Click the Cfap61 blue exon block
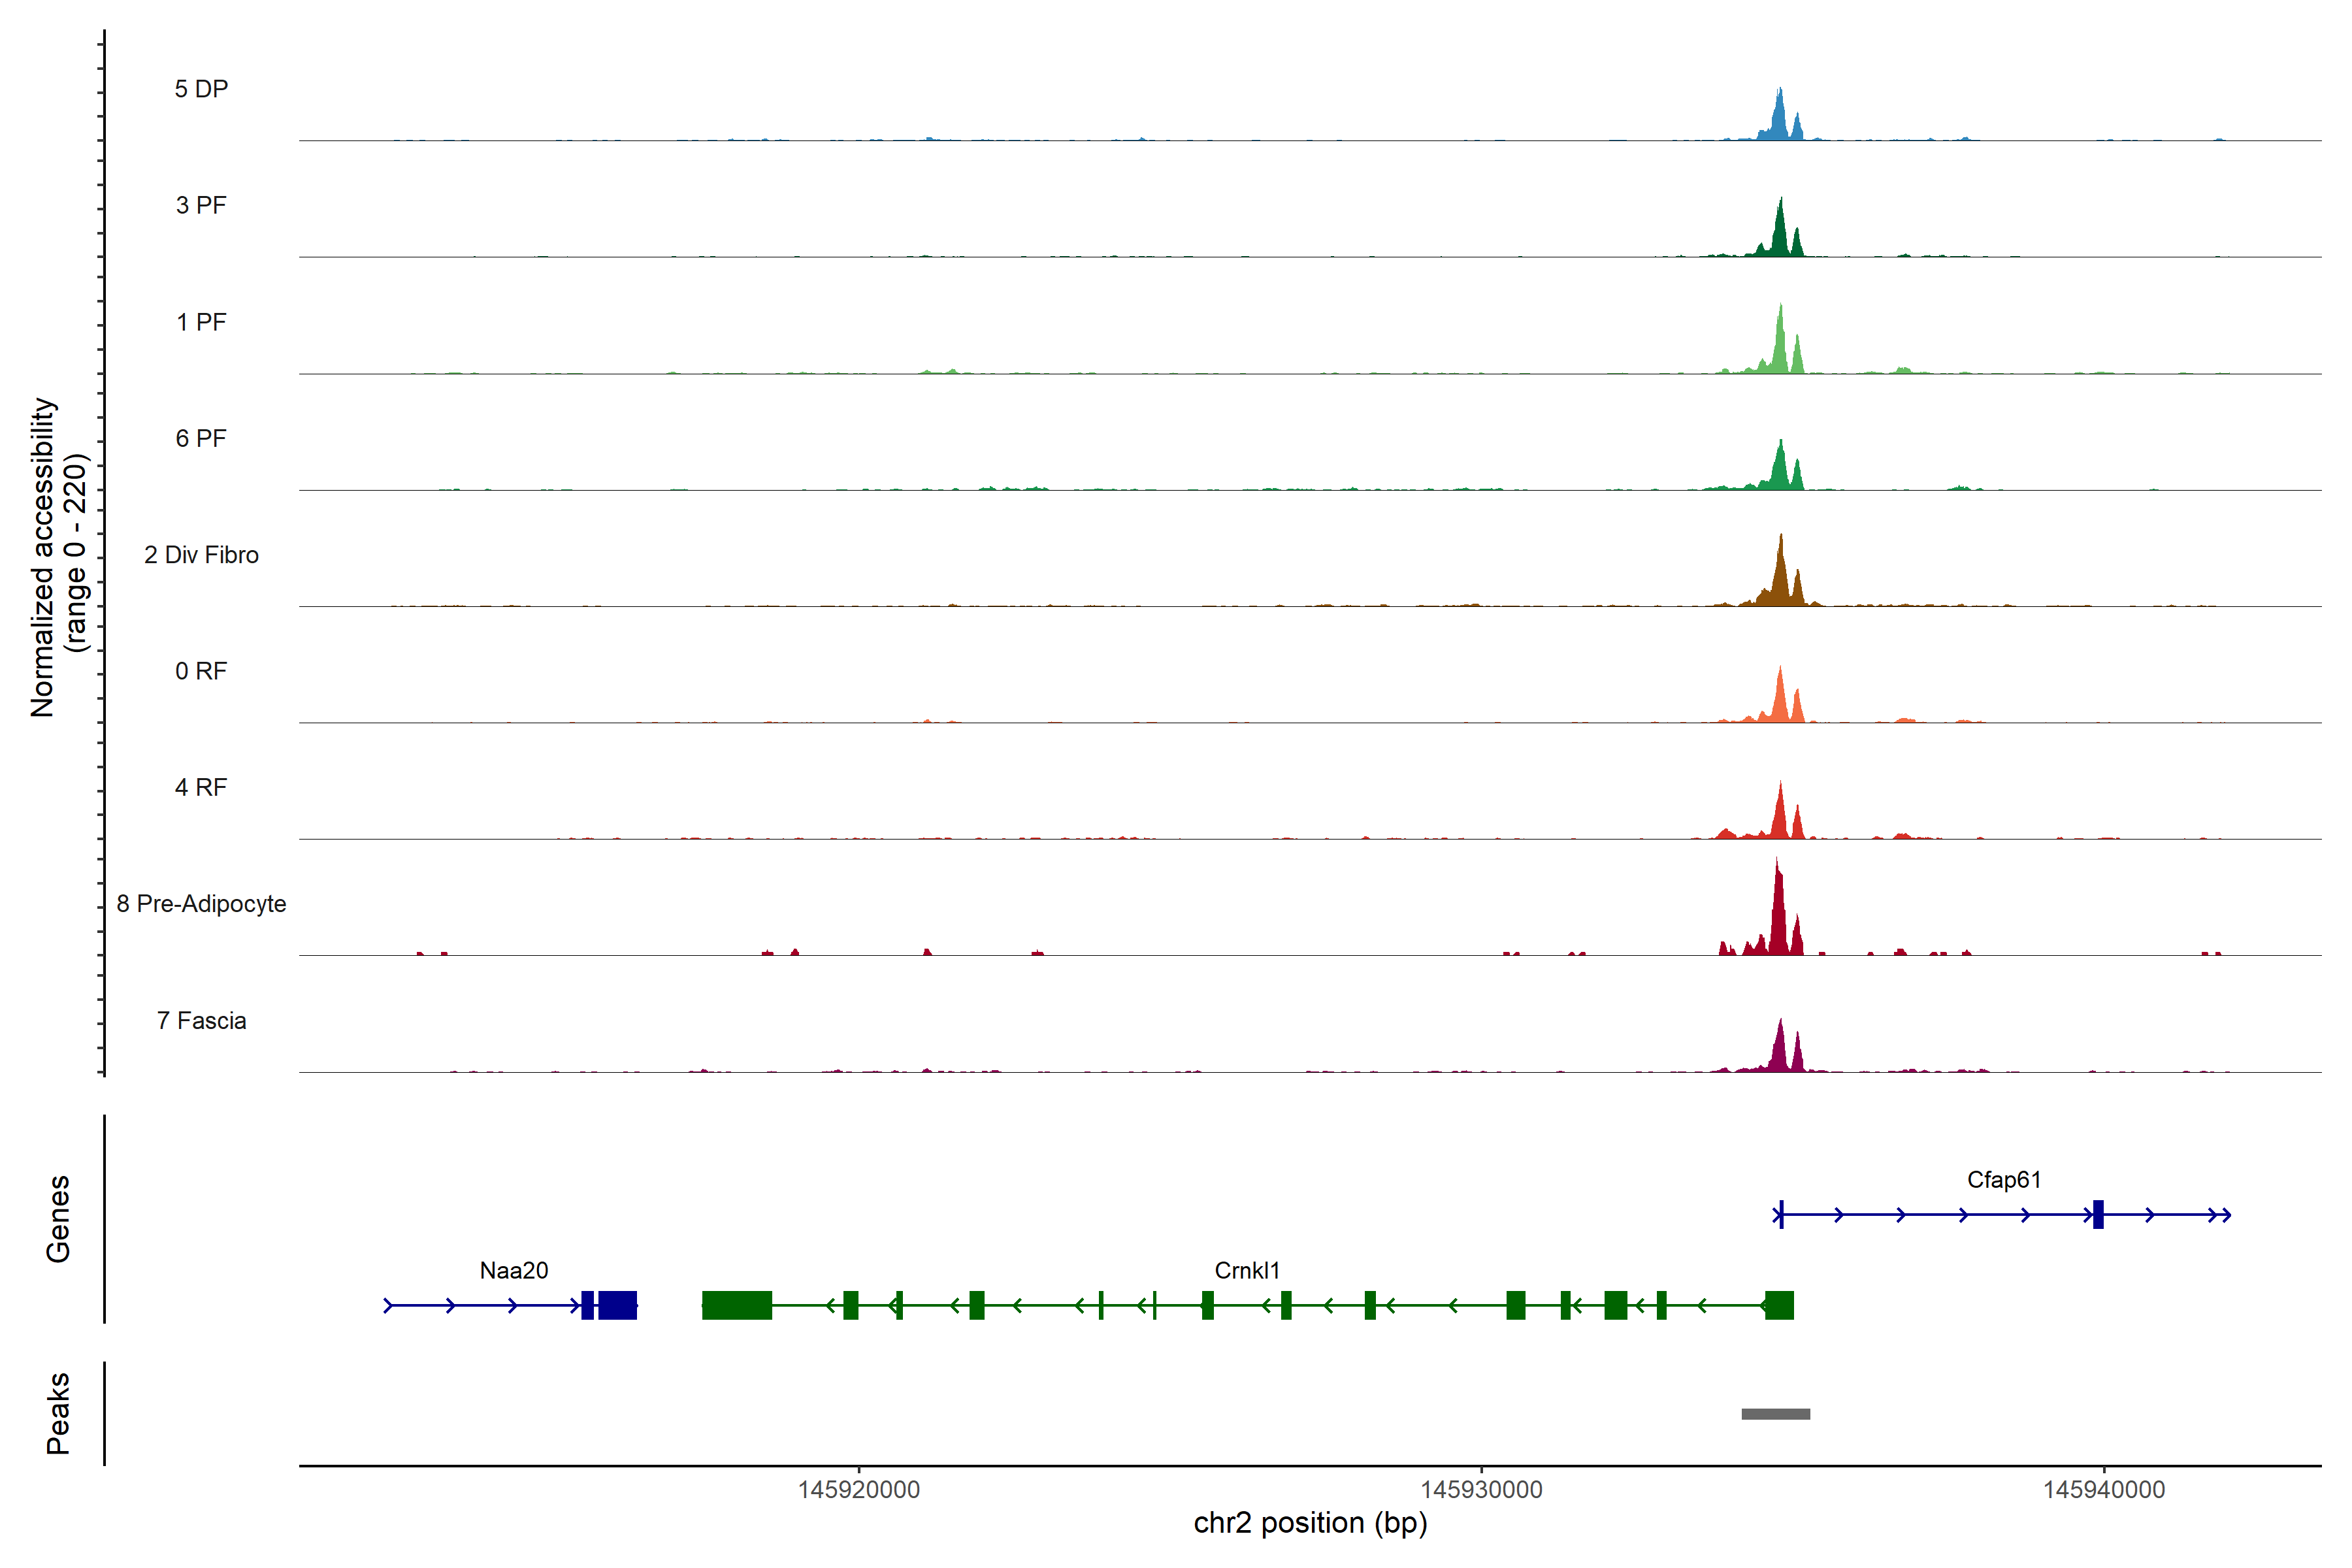 point(2098,1214)
